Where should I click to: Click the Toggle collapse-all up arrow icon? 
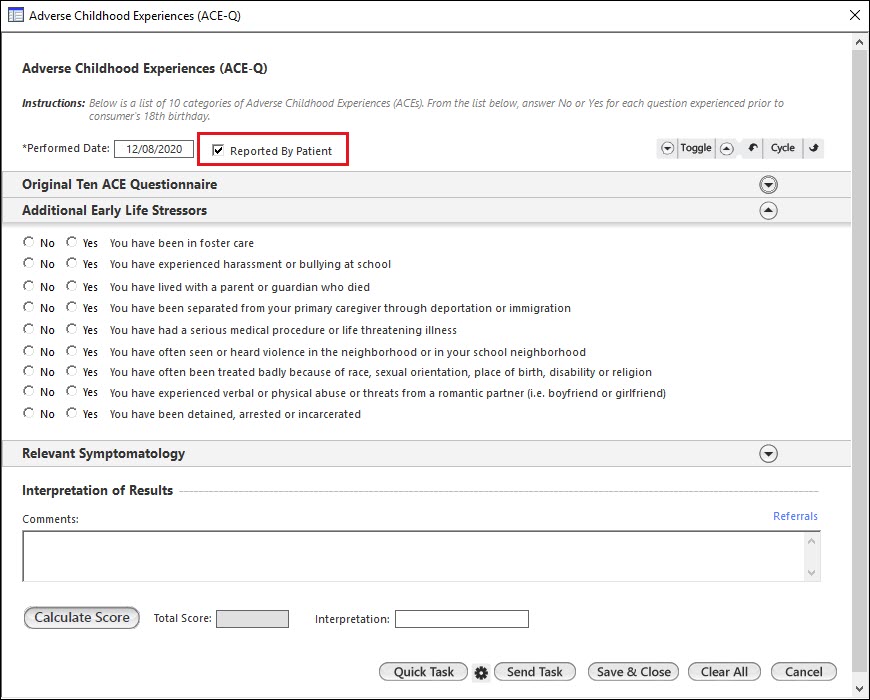pyautogui.click(x=727, y=148)
